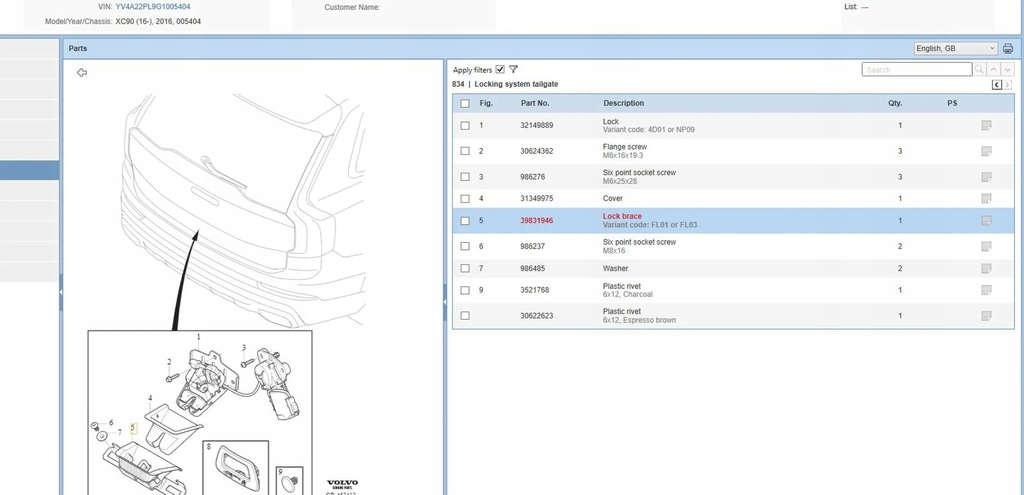The height and width of the screenshot is (495, 1024).
Task: Tick checkbox for Lock 32149889
Action: pyautogui.click(x=465, y=125)
